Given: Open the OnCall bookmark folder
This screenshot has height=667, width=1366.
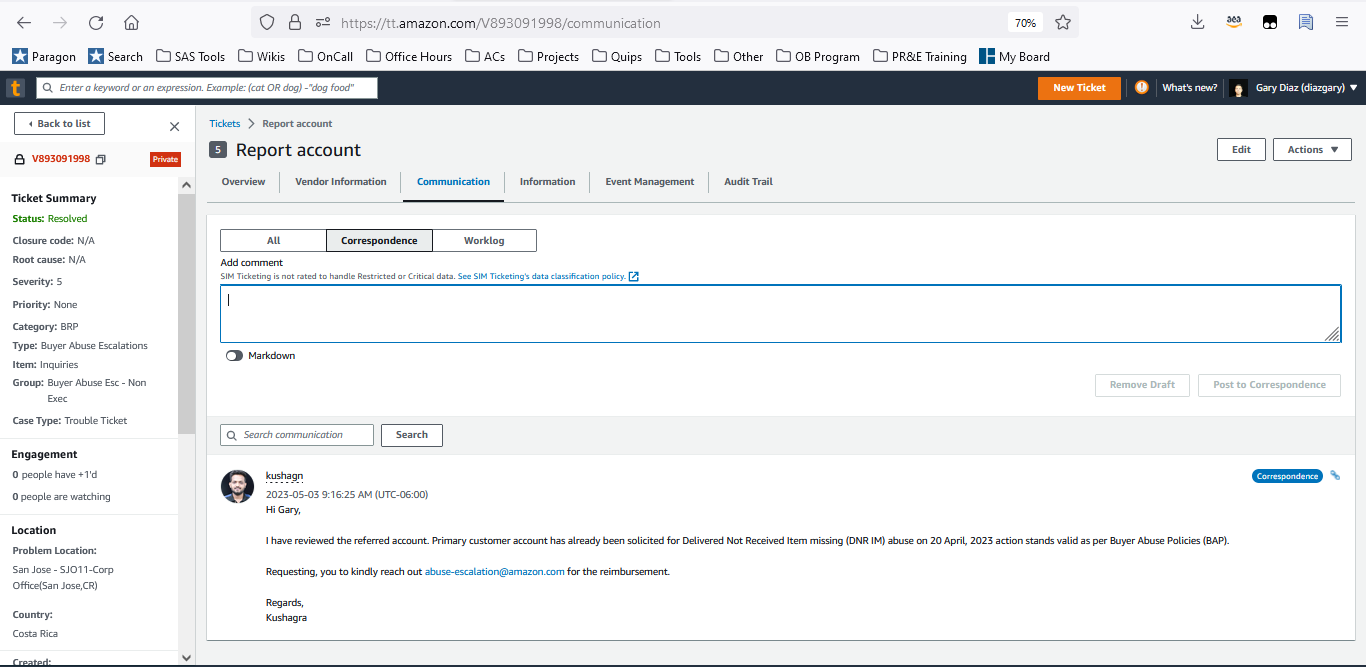Looking at the screenshot, I should (x=325, y=56).
